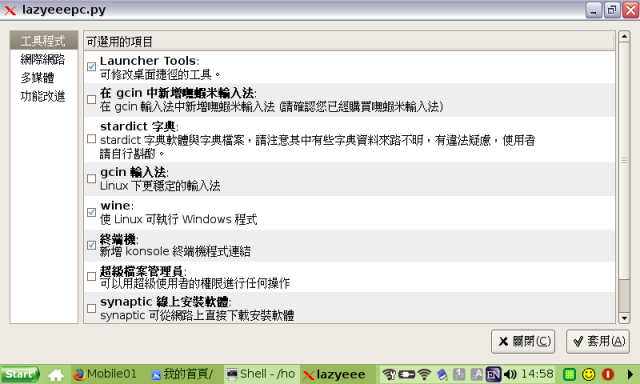
Task: Click the red X window menu icon
Action: [x=10, y=10]
